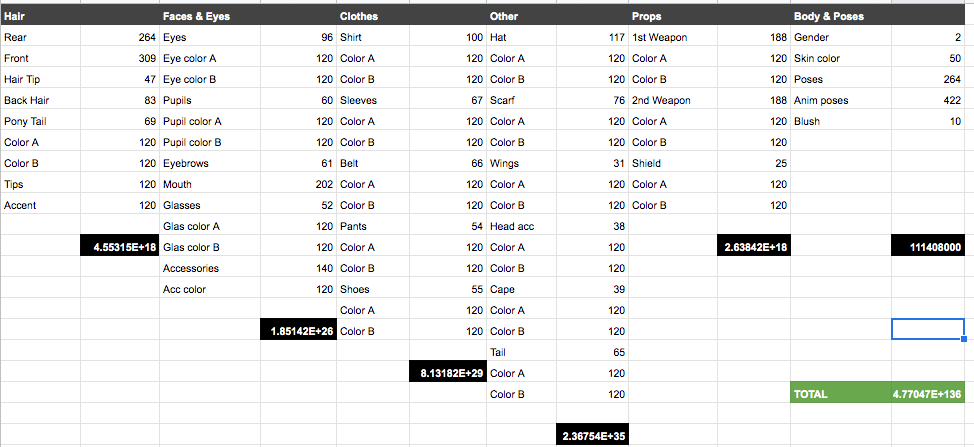The height and width of the screenshot is (447, 974).
Task: Click the black 4.55315E+18 cell
Action: click(119, 247)
